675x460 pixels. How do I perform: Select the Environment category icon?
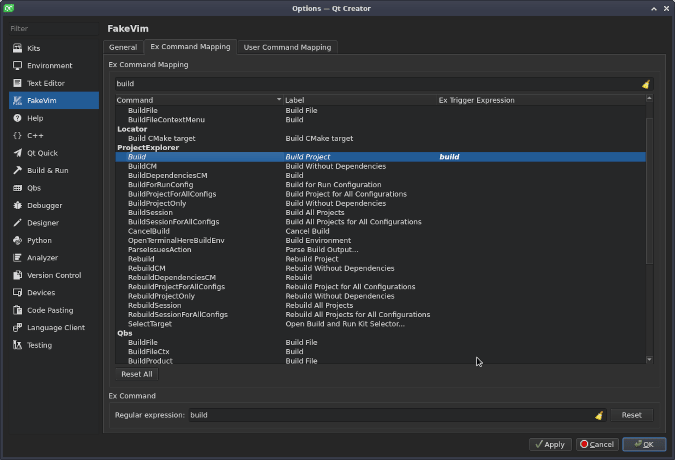pyautogui.click(x=17, y=66)
